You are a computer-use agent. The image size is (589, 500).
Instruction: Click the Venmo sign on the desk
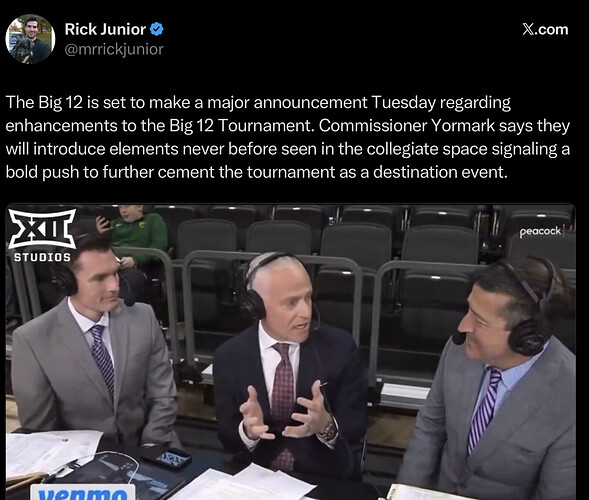[x=83, y=492]
